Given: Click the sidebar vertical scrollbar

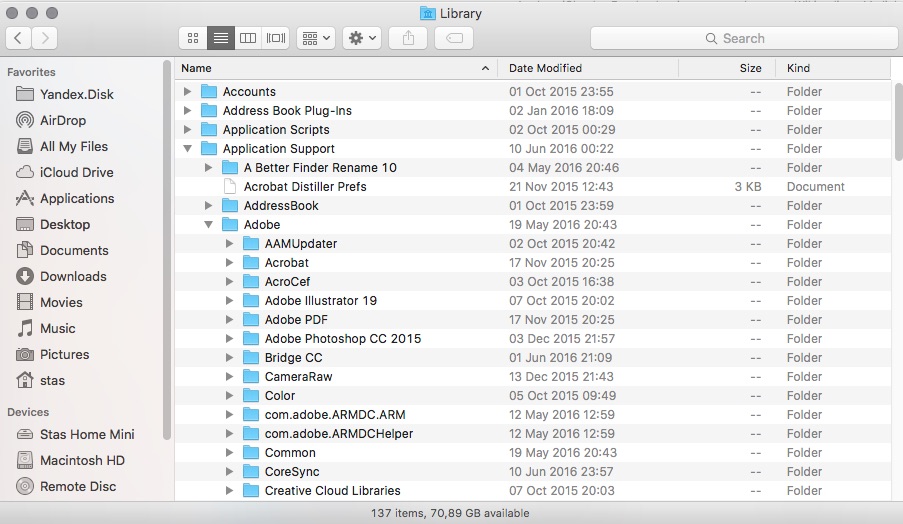Looking at the screenshot, I should 167,250.
